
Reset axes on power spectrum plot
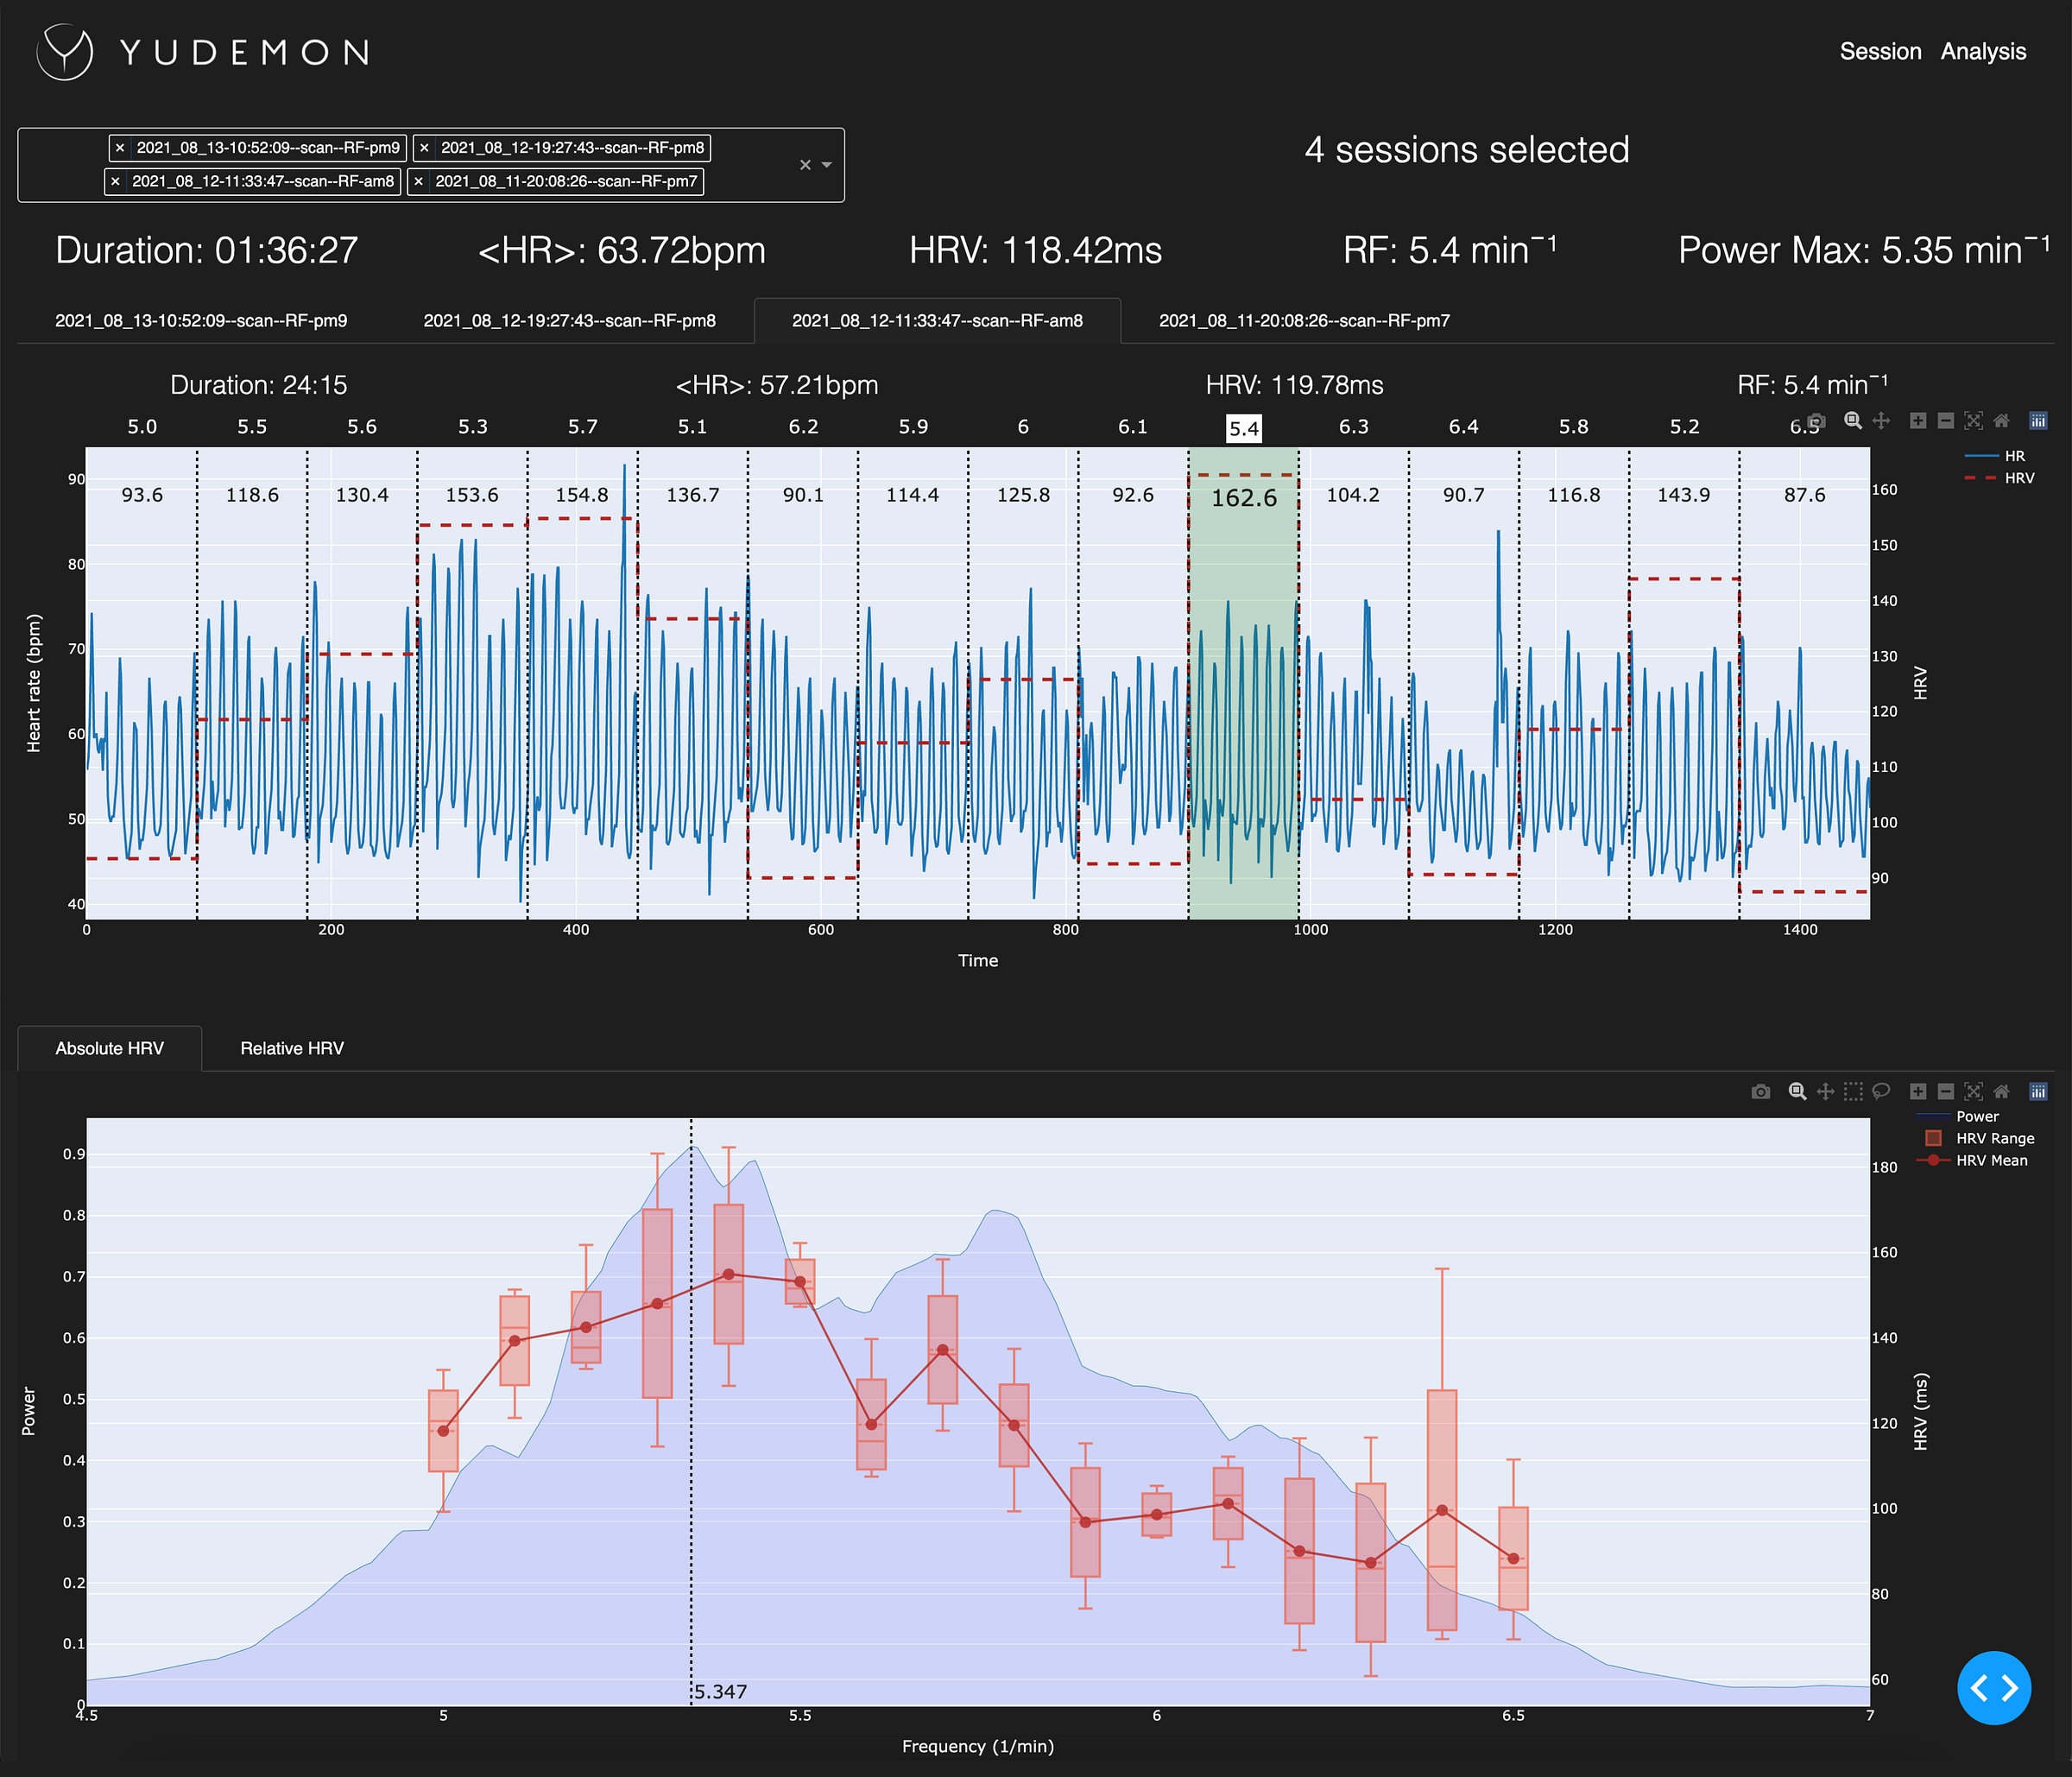pos(2001,1092)
